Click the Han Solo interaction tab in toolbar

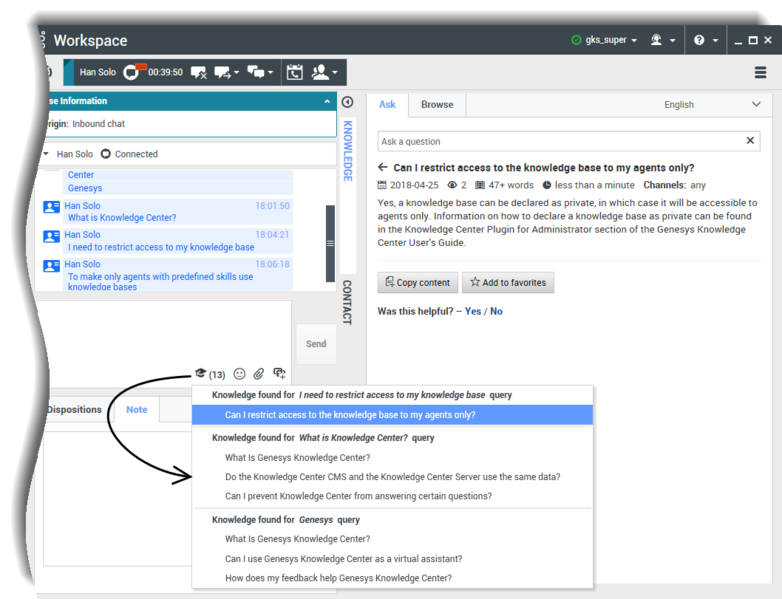click(98, 72)
